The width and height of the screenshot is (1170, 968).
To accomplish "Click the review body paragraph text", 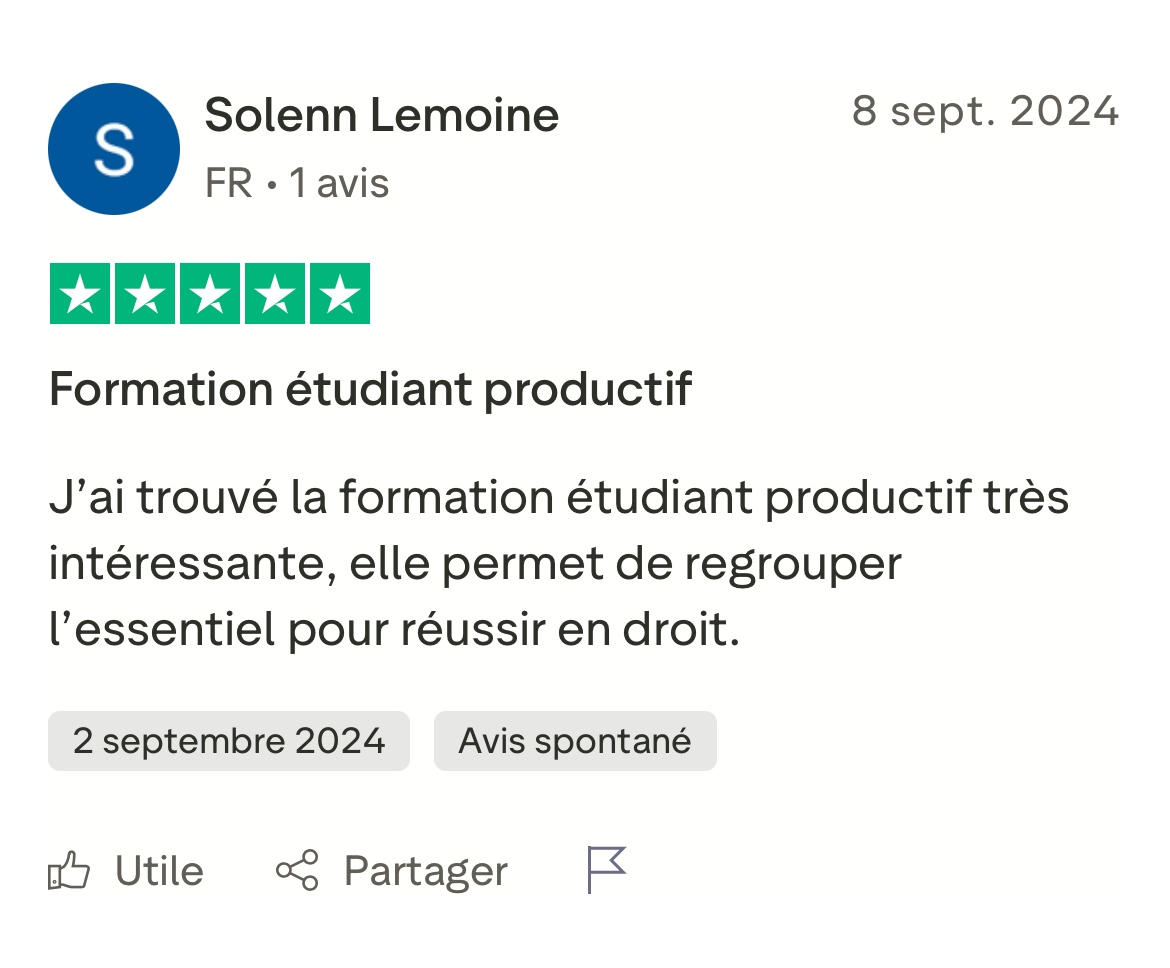I will [559, 563].
